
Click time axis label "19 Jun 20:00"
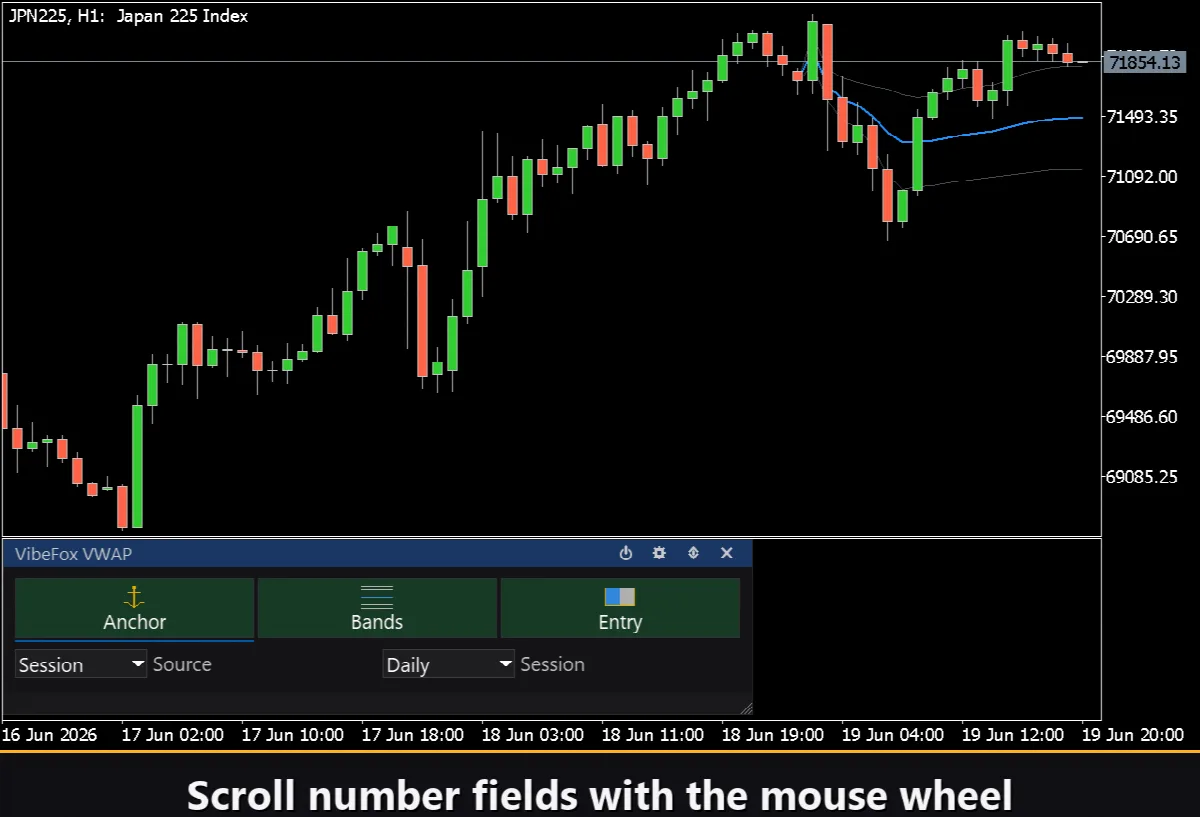[1133, 735]
